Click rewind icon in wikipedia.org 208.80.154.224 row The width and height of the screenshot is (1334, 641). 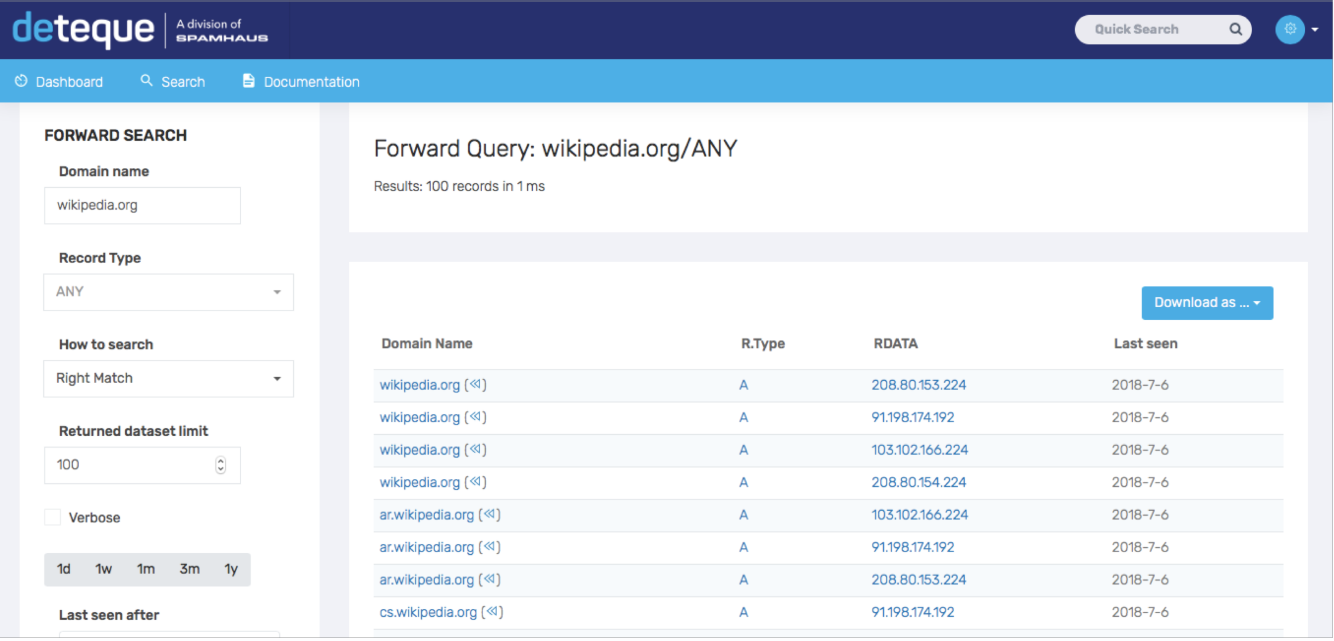(x=476, y=482)
